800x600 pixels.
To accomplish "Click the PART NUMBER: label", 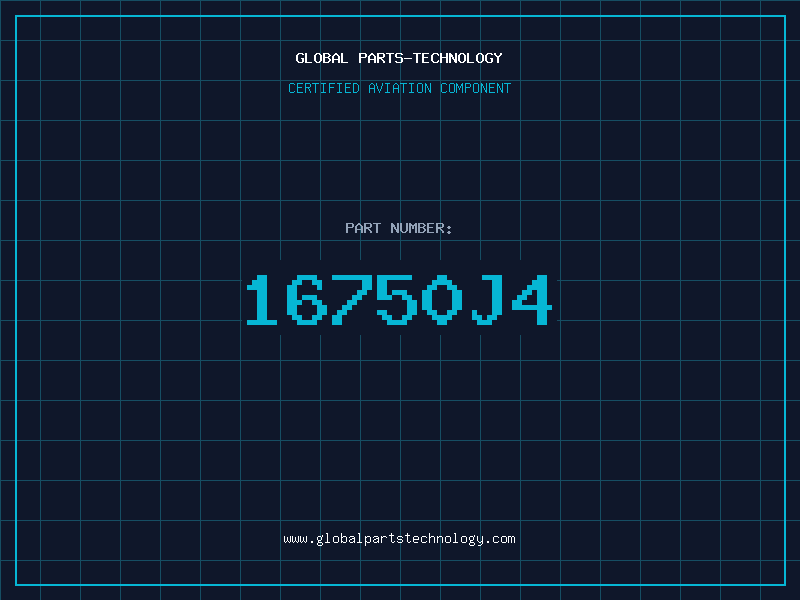I will 399,228.
